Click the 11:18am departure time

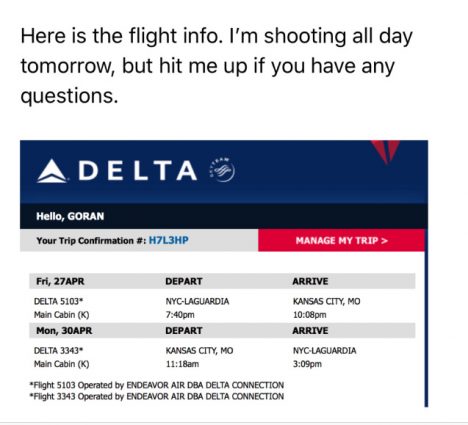[182, 364]
